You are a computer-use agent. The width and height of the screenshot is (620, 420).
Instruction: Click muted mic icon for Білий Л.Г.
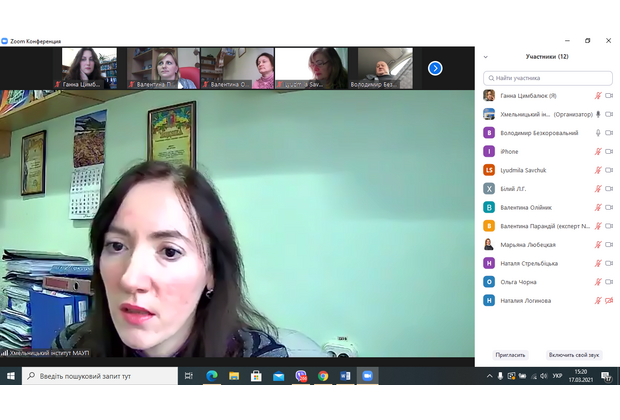pos(598,189)
